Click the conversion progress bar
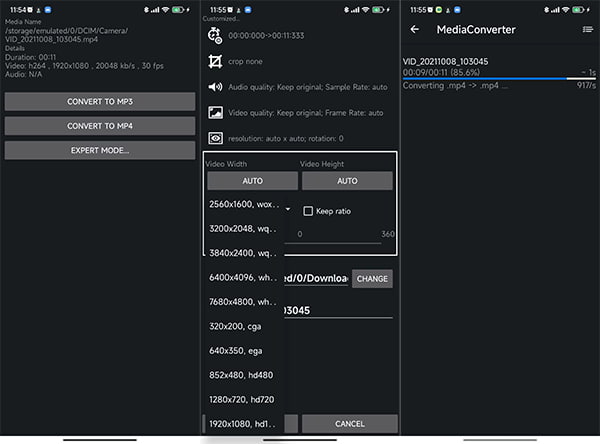The image size is (600, 444). point(499,78)
